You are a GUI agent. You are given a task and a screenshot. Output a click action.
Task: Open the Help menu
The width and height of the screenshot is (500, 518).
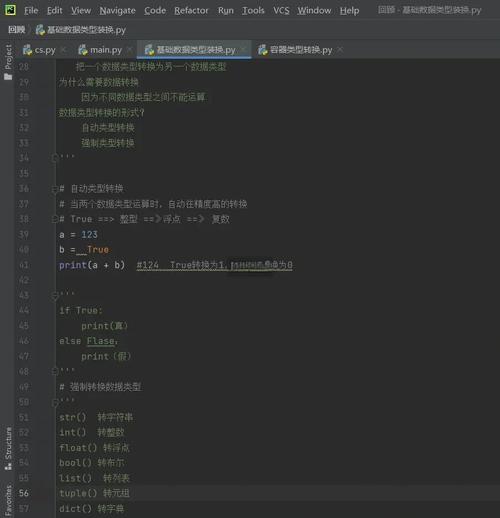[x=349, y=11]
